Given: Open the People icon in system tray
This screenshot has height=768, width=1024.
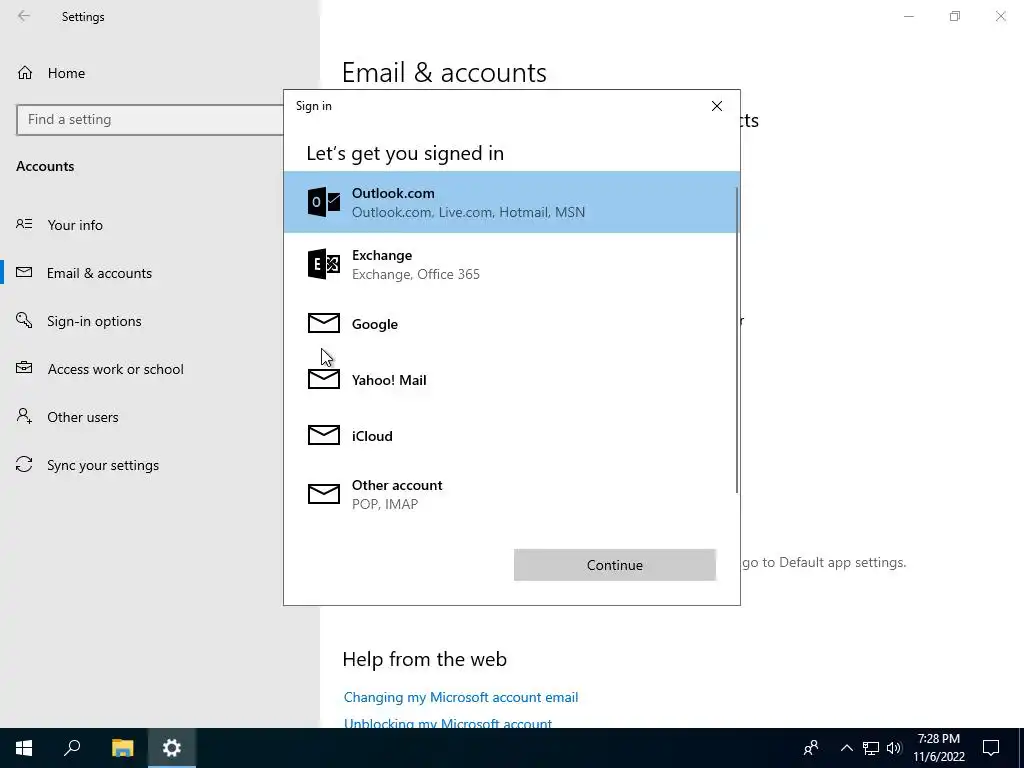Looking at the screenshot, I should pyautogui.click(x=811, y=748).
